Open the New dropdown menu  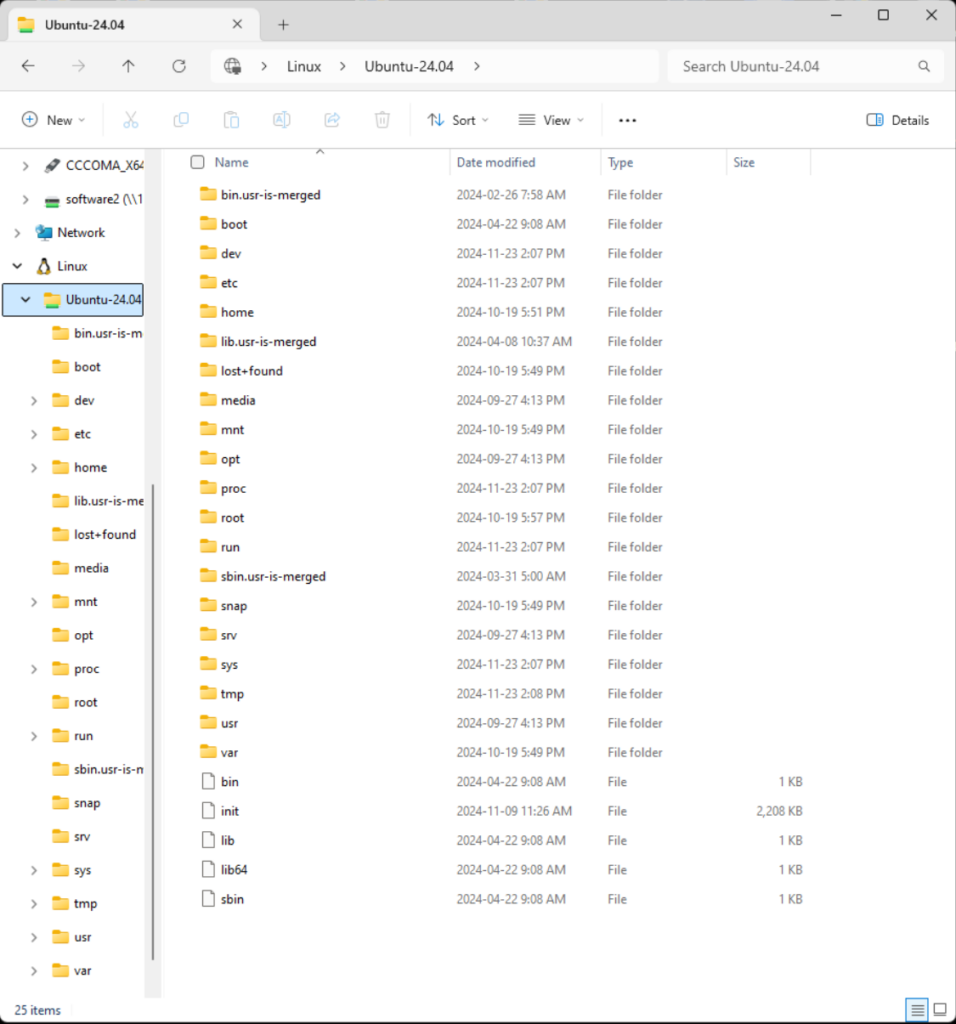coord(53,120)
